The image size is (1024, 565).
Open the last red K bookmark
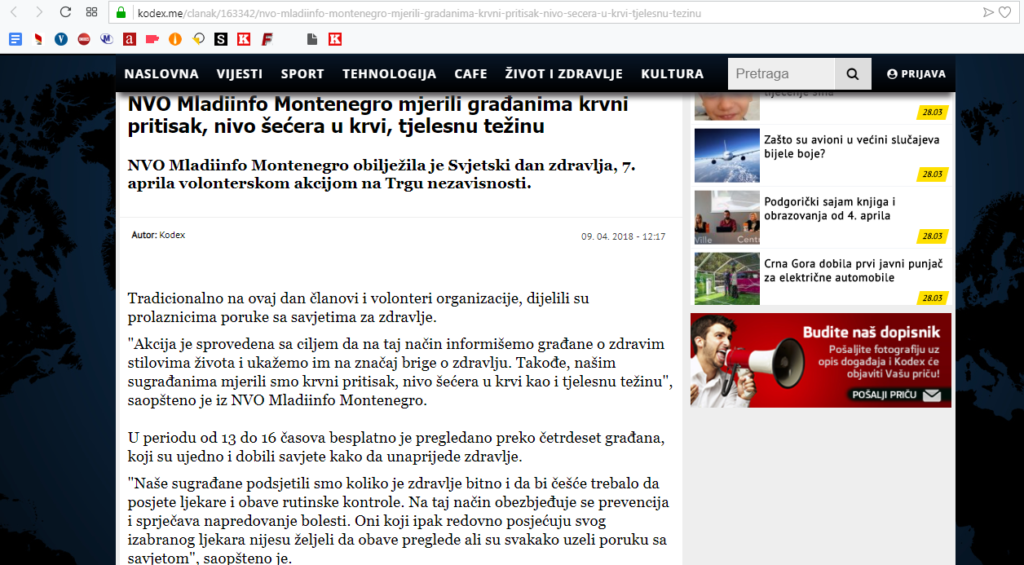(335, 39)
